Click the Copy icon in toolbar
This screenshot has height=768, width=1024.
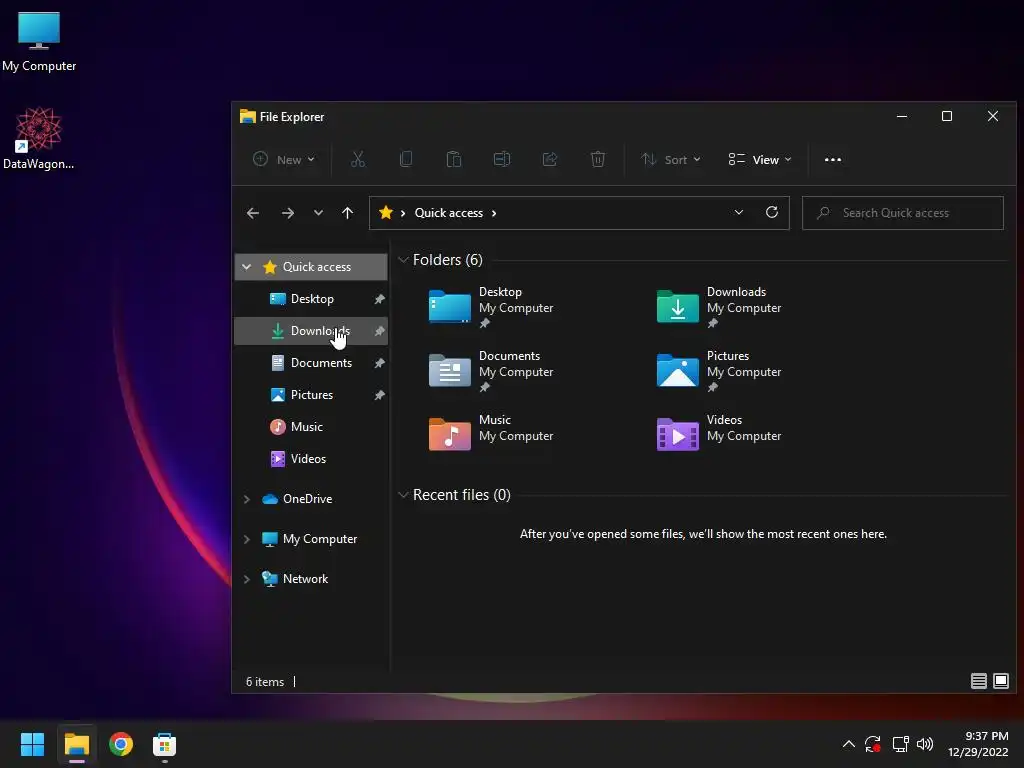[x=406, y=159]
